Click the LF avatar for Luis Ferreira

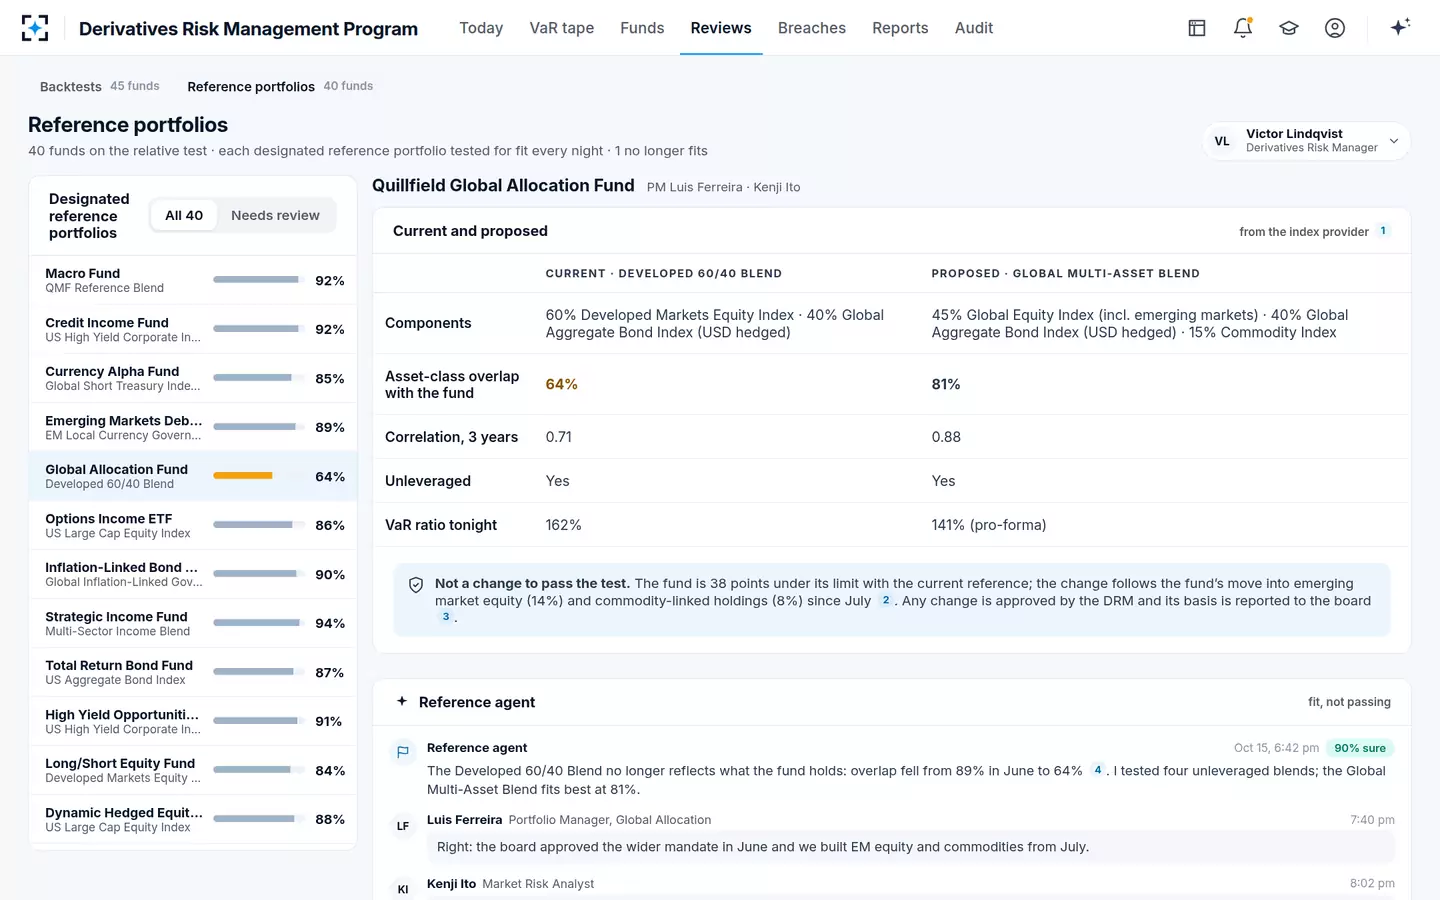(x=403, y=826)
